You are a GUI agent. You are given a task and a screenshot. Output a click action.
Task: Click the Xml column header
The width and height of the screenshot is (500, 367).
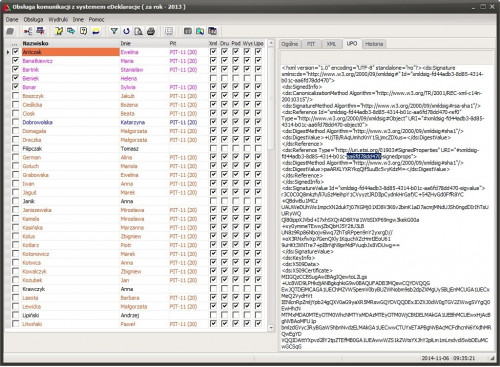[x=213, y=43]
